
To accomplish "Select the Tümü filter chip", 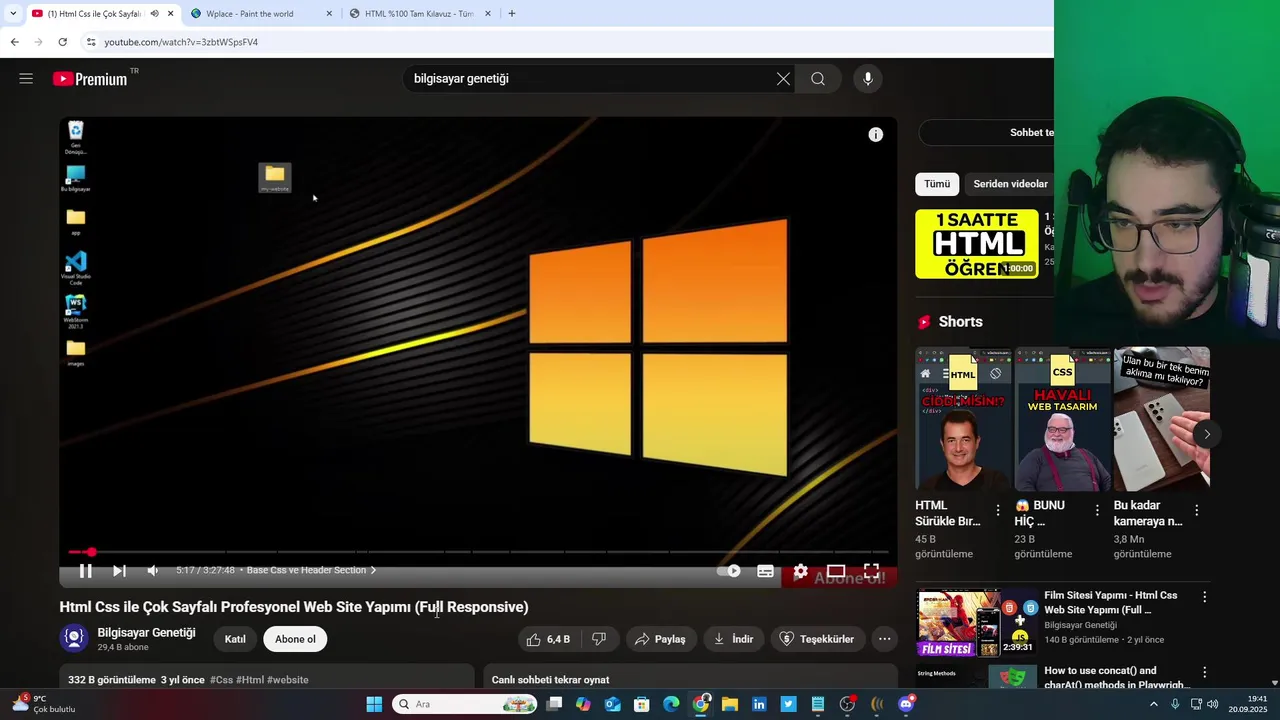I will tap(937, 184).
